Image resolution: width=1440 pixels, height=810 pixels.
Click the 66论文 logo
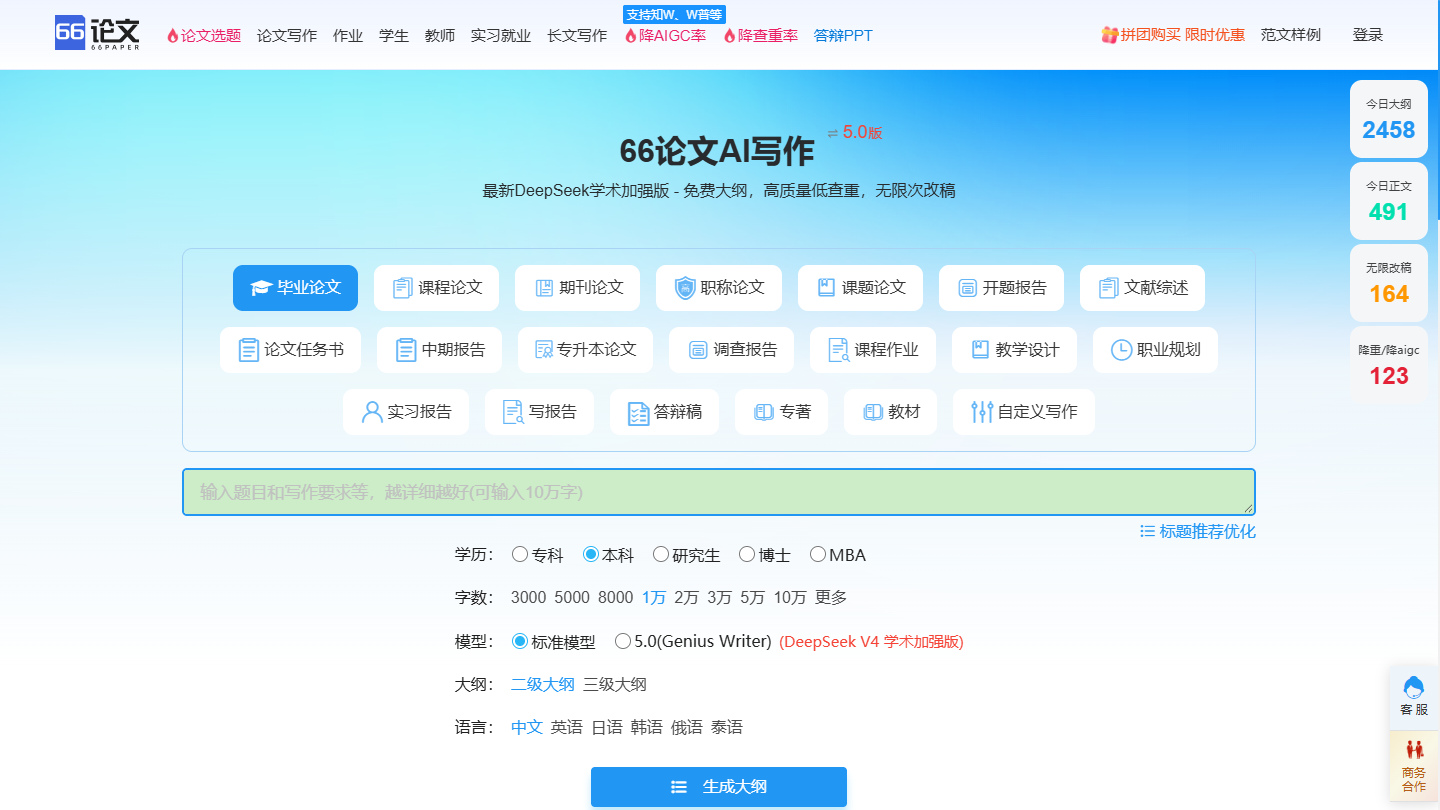point(98,34)
